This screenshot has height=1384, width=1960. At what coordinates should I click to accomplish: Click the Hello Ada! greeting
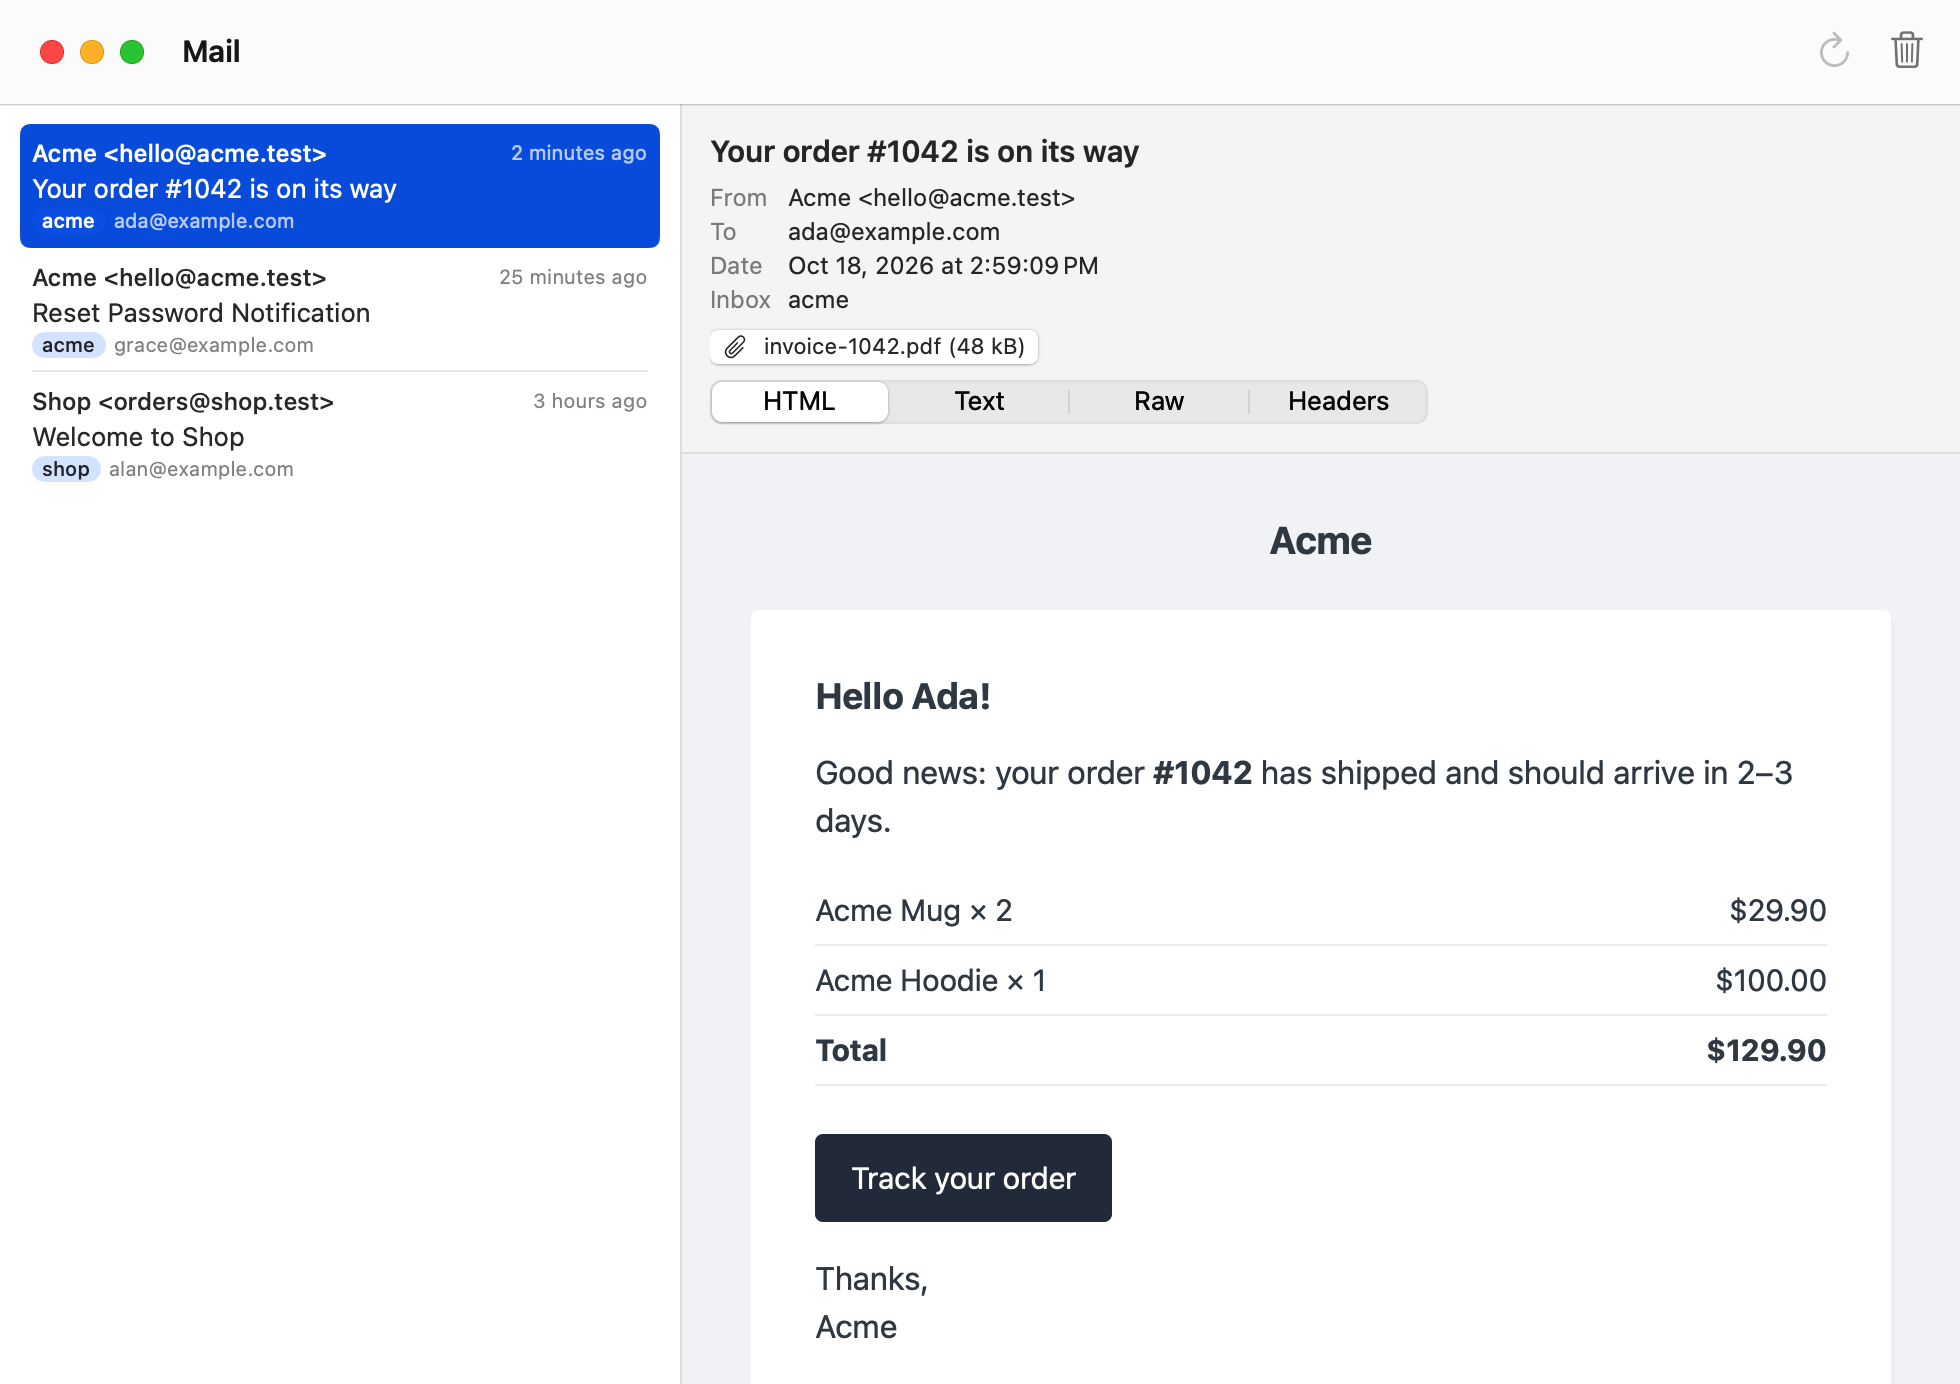[903, 697]
